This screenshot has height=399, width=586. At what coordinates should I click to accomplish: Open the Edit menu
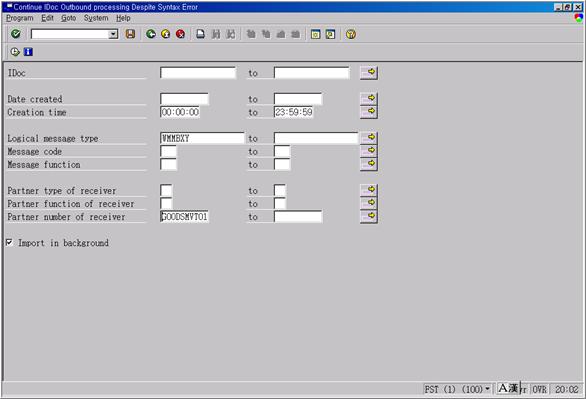47,18
